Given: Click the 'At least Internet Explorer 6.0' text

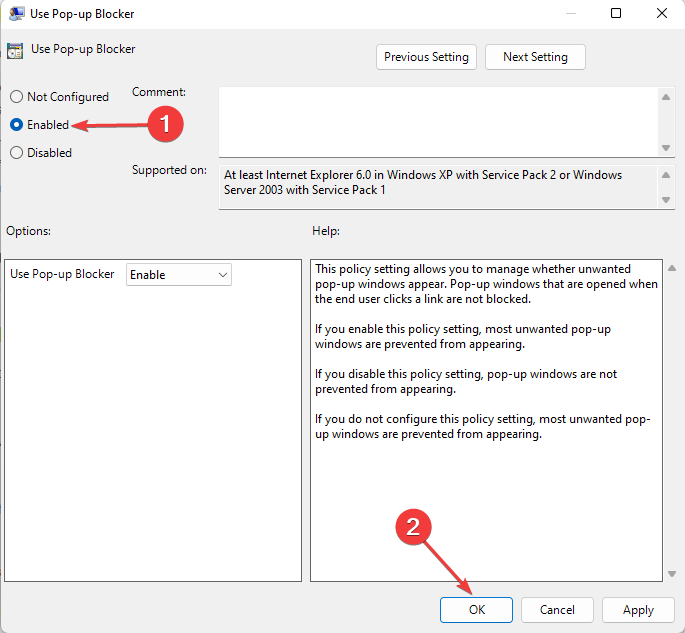Looking at the screenshot, I should click(423, 182).
